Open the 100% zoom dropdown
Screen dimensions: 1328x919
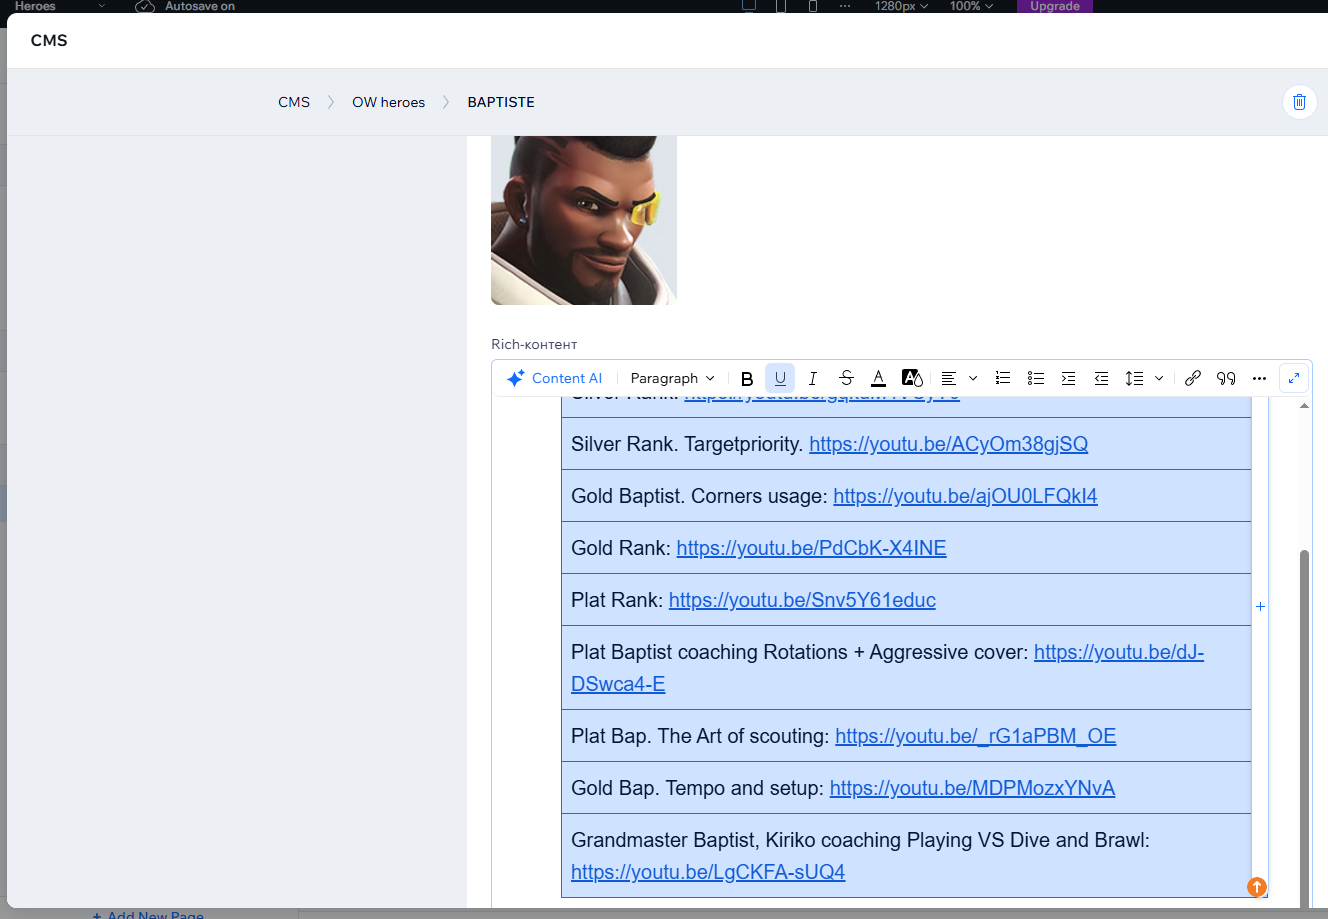[x=971, y=6]
